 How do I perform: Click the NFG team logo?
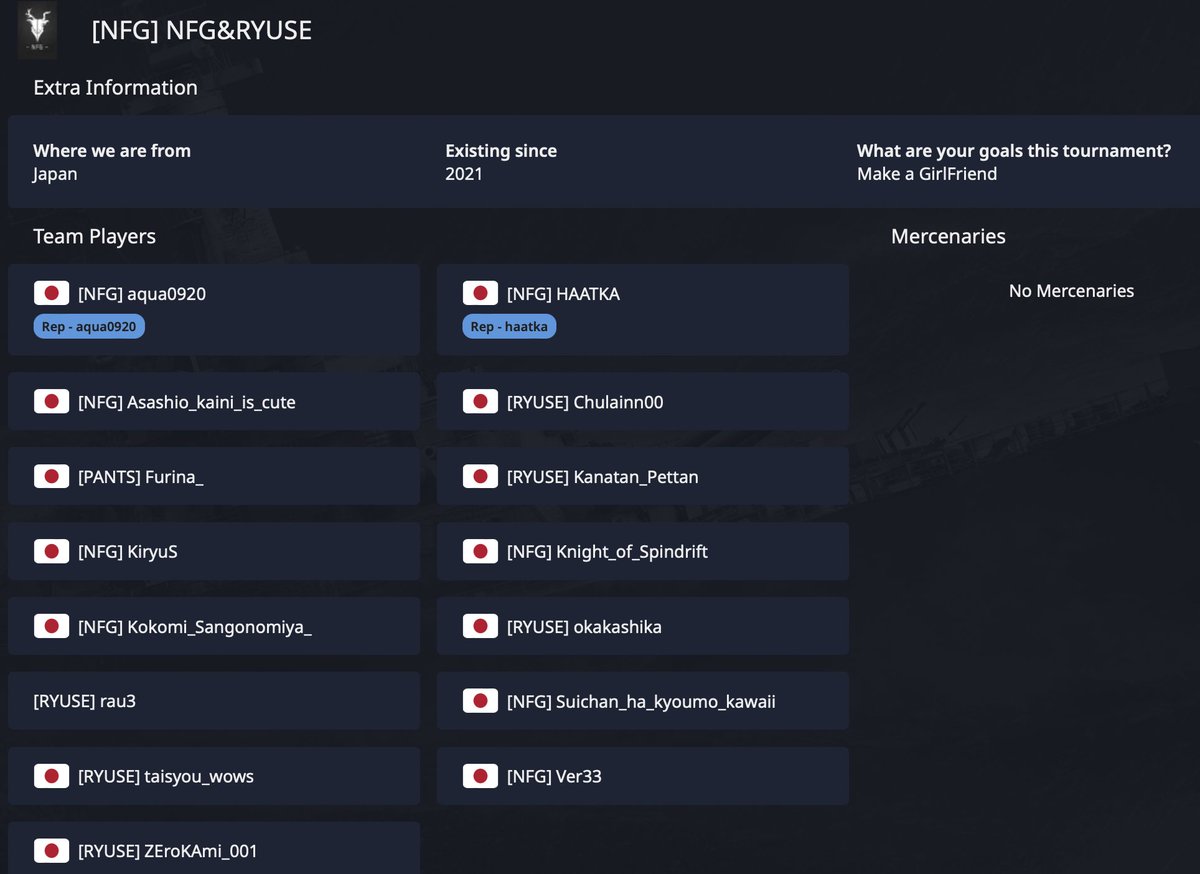tap(38, 31)
